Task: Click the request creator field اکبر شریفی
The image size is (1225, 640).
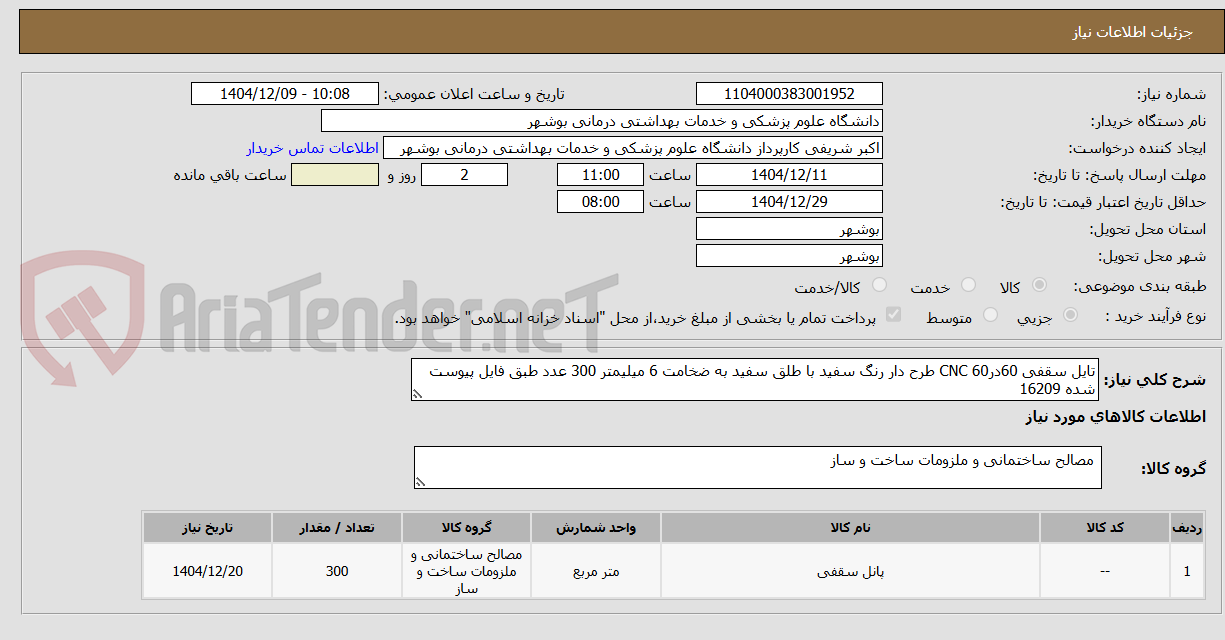Action: pyautogui.click(x=633, y=148)
